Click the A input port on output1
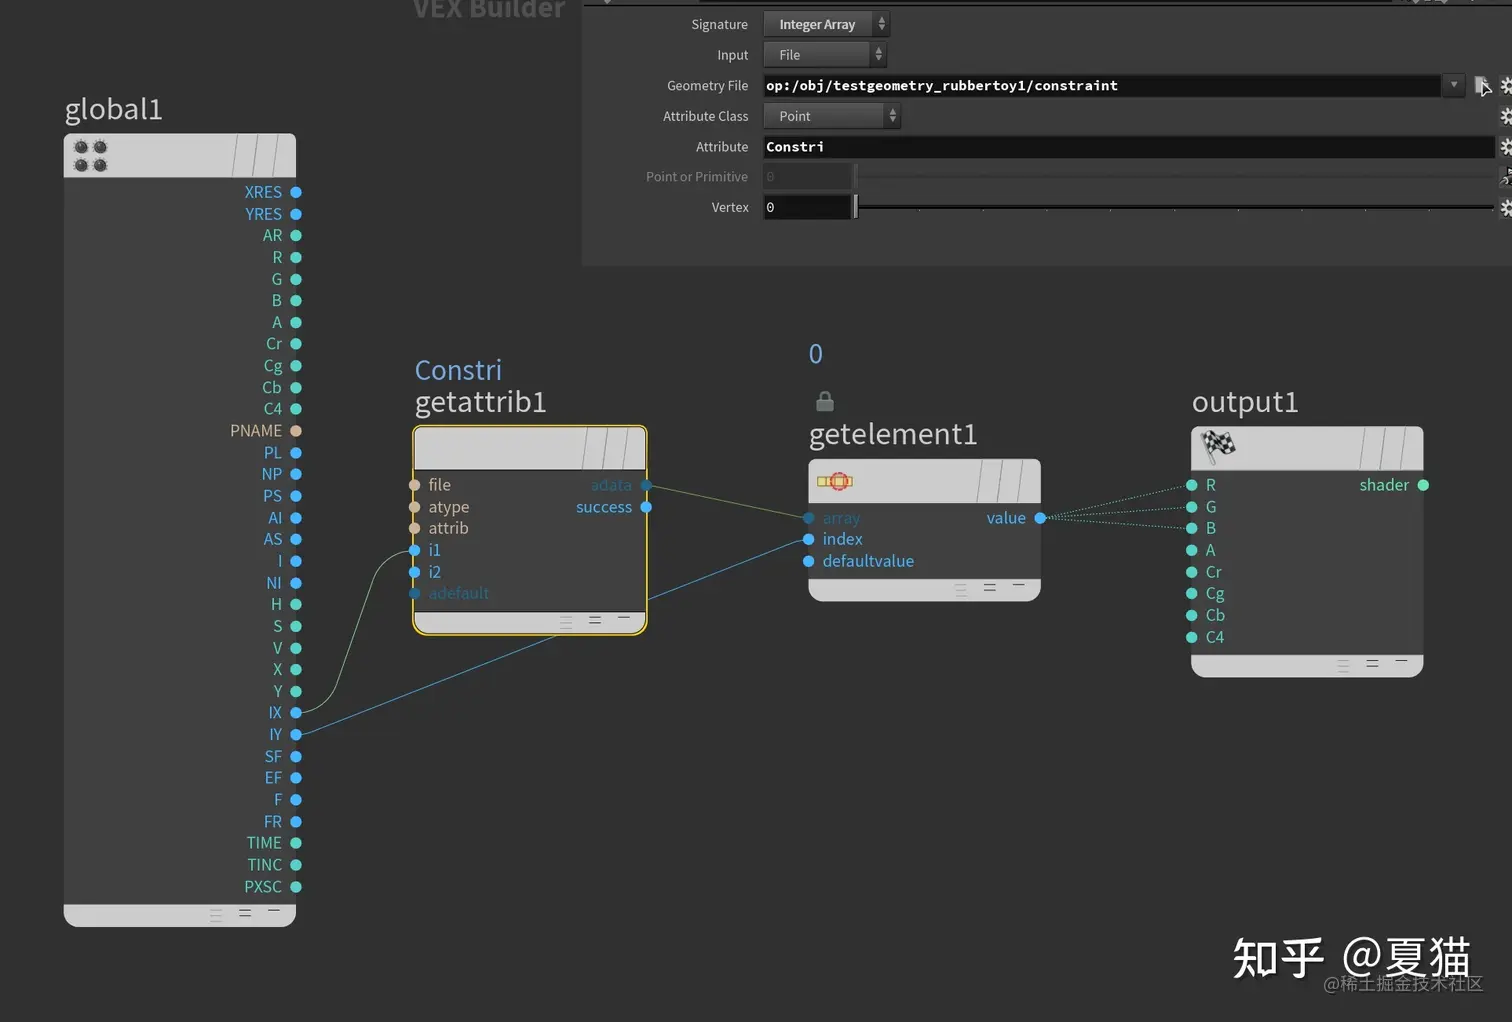 [x=1192, y=550]
